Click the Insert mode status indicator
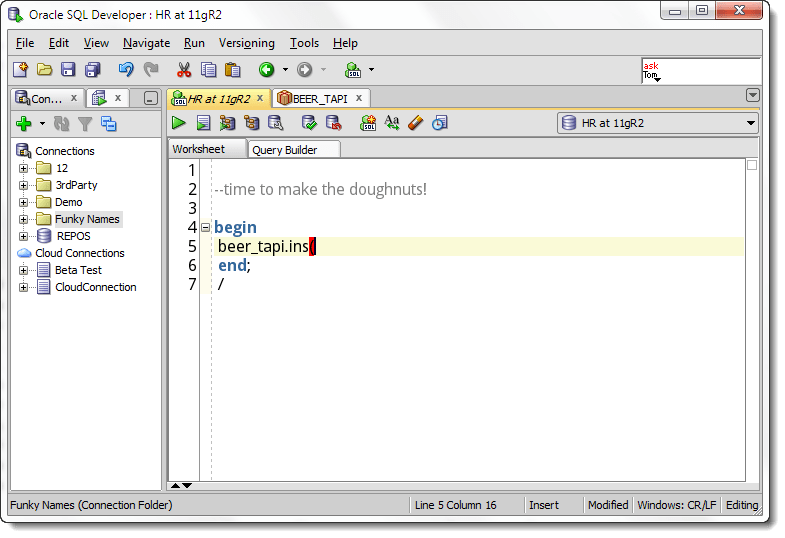 (544, 505)
